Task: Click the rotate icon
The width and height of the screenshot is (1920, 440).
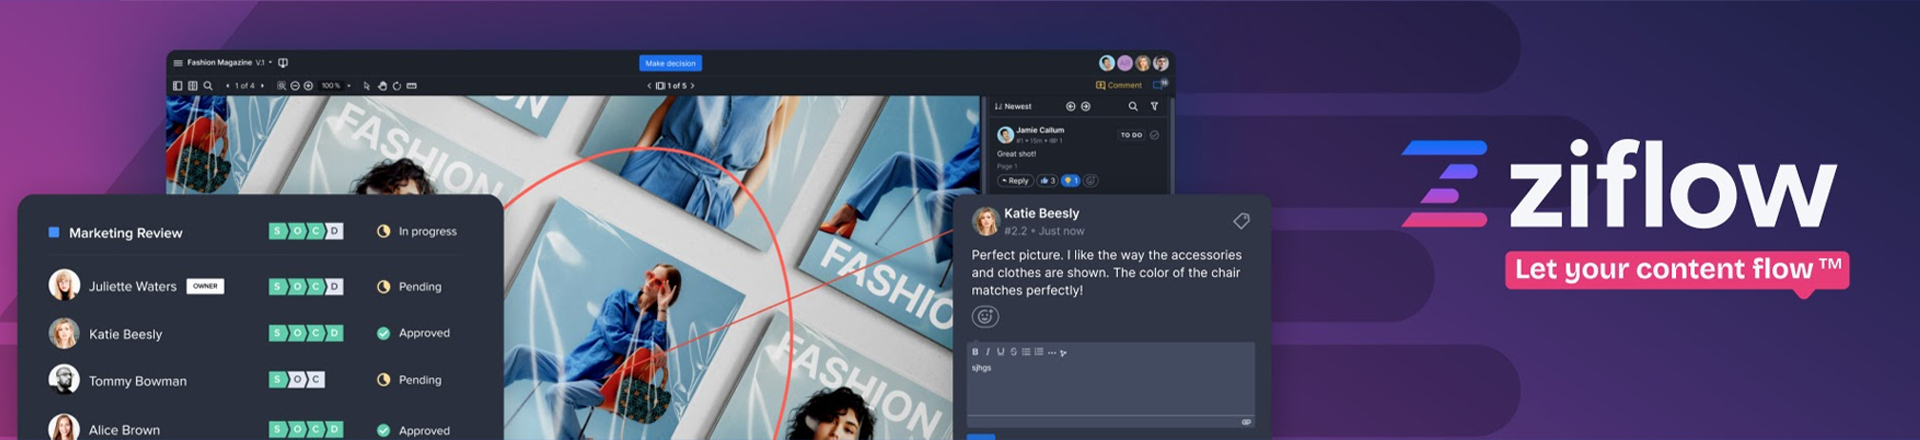Action: pos(397,86)
